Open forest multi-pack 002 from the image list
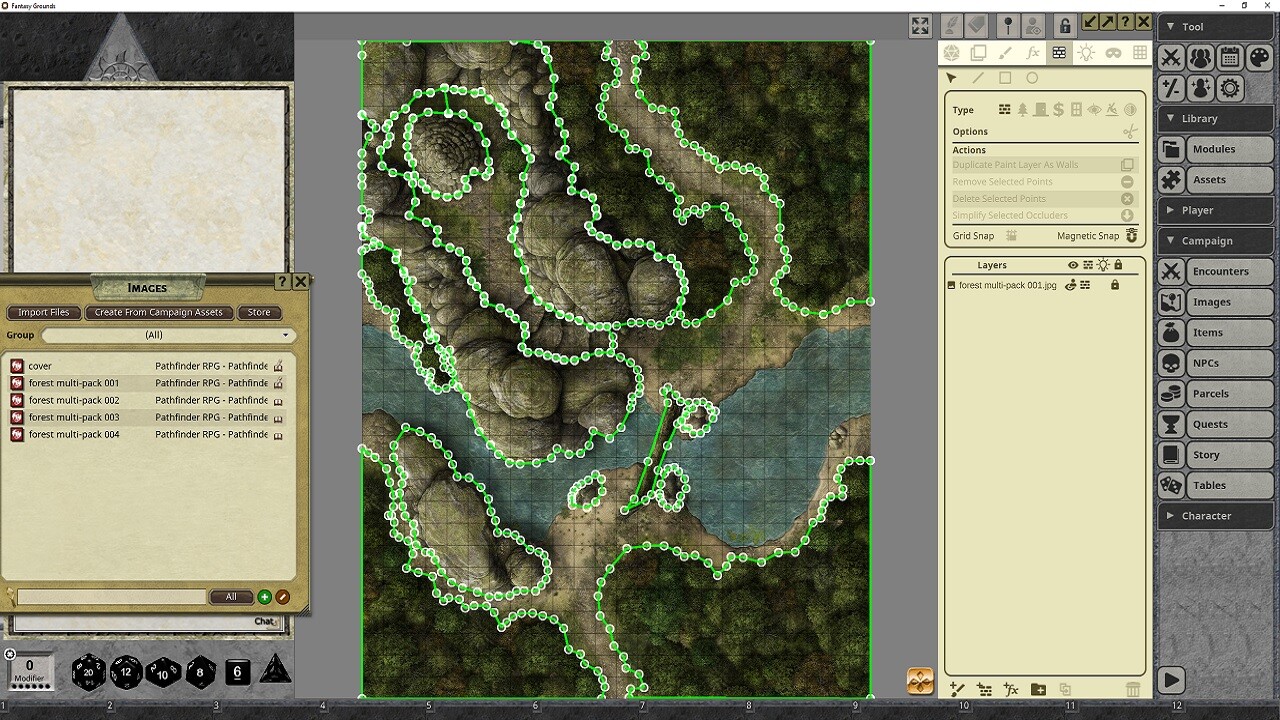Viewport: 1280px width, 720px height. tap(75, 400)
